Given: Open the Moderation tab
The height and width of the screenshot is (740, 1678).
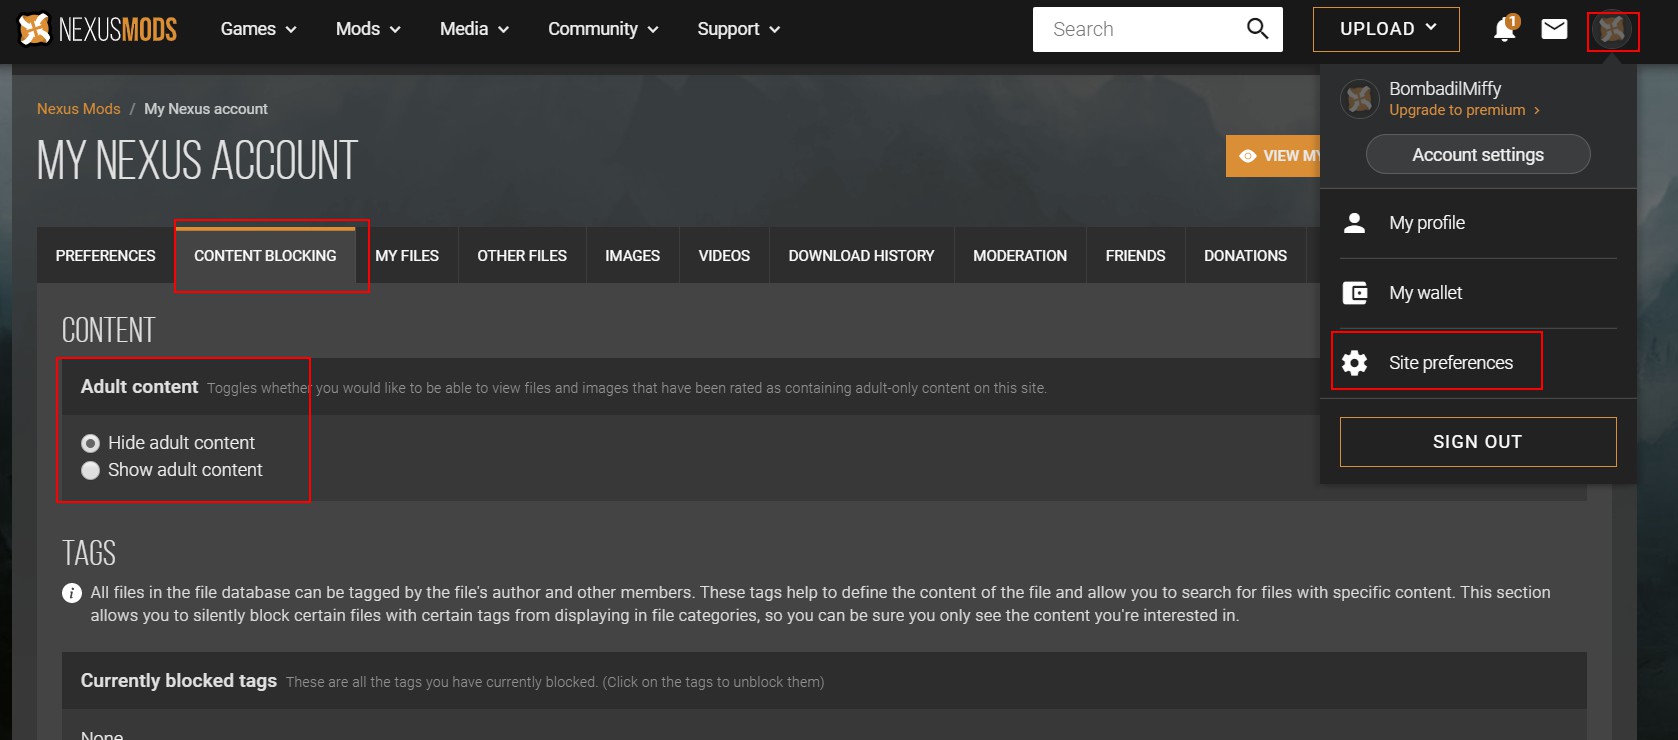Looking at the screenshot, I should 1020,256.
